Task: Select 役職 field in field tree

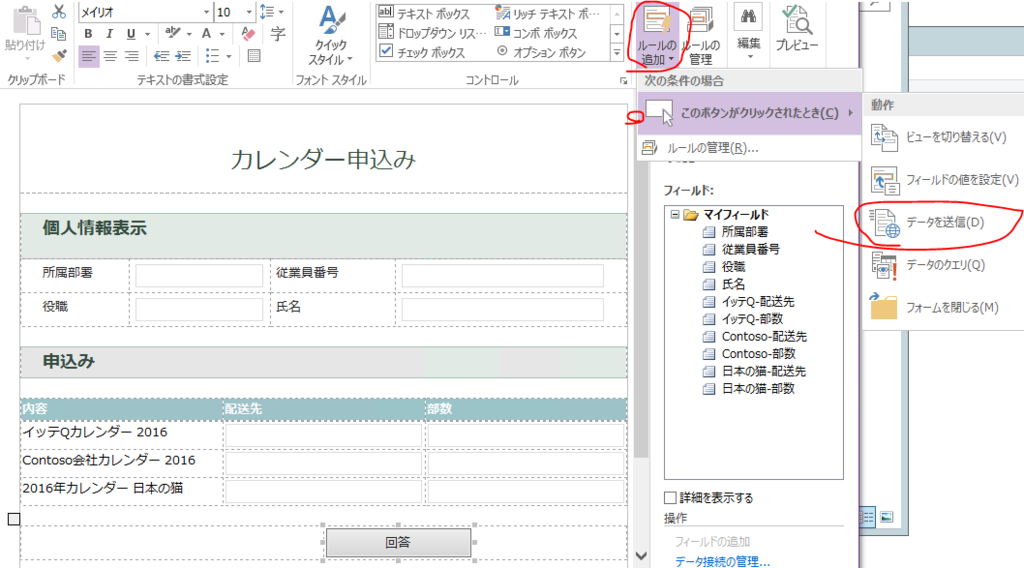Action: 733,267
